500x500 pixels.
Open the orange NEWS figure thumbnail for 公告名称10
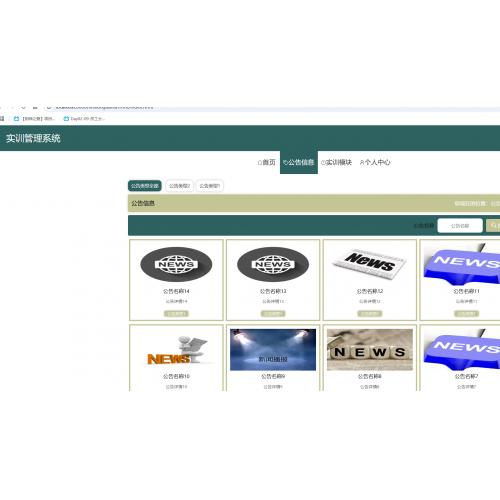tap(176, 350)
